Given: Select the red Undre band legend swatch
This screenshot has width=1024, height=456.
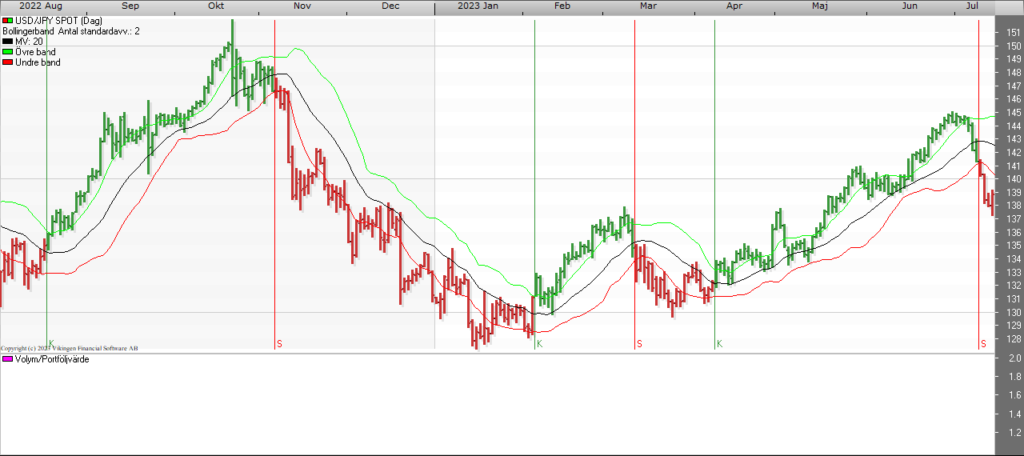Looking at the screenshot, I should 8,63.
